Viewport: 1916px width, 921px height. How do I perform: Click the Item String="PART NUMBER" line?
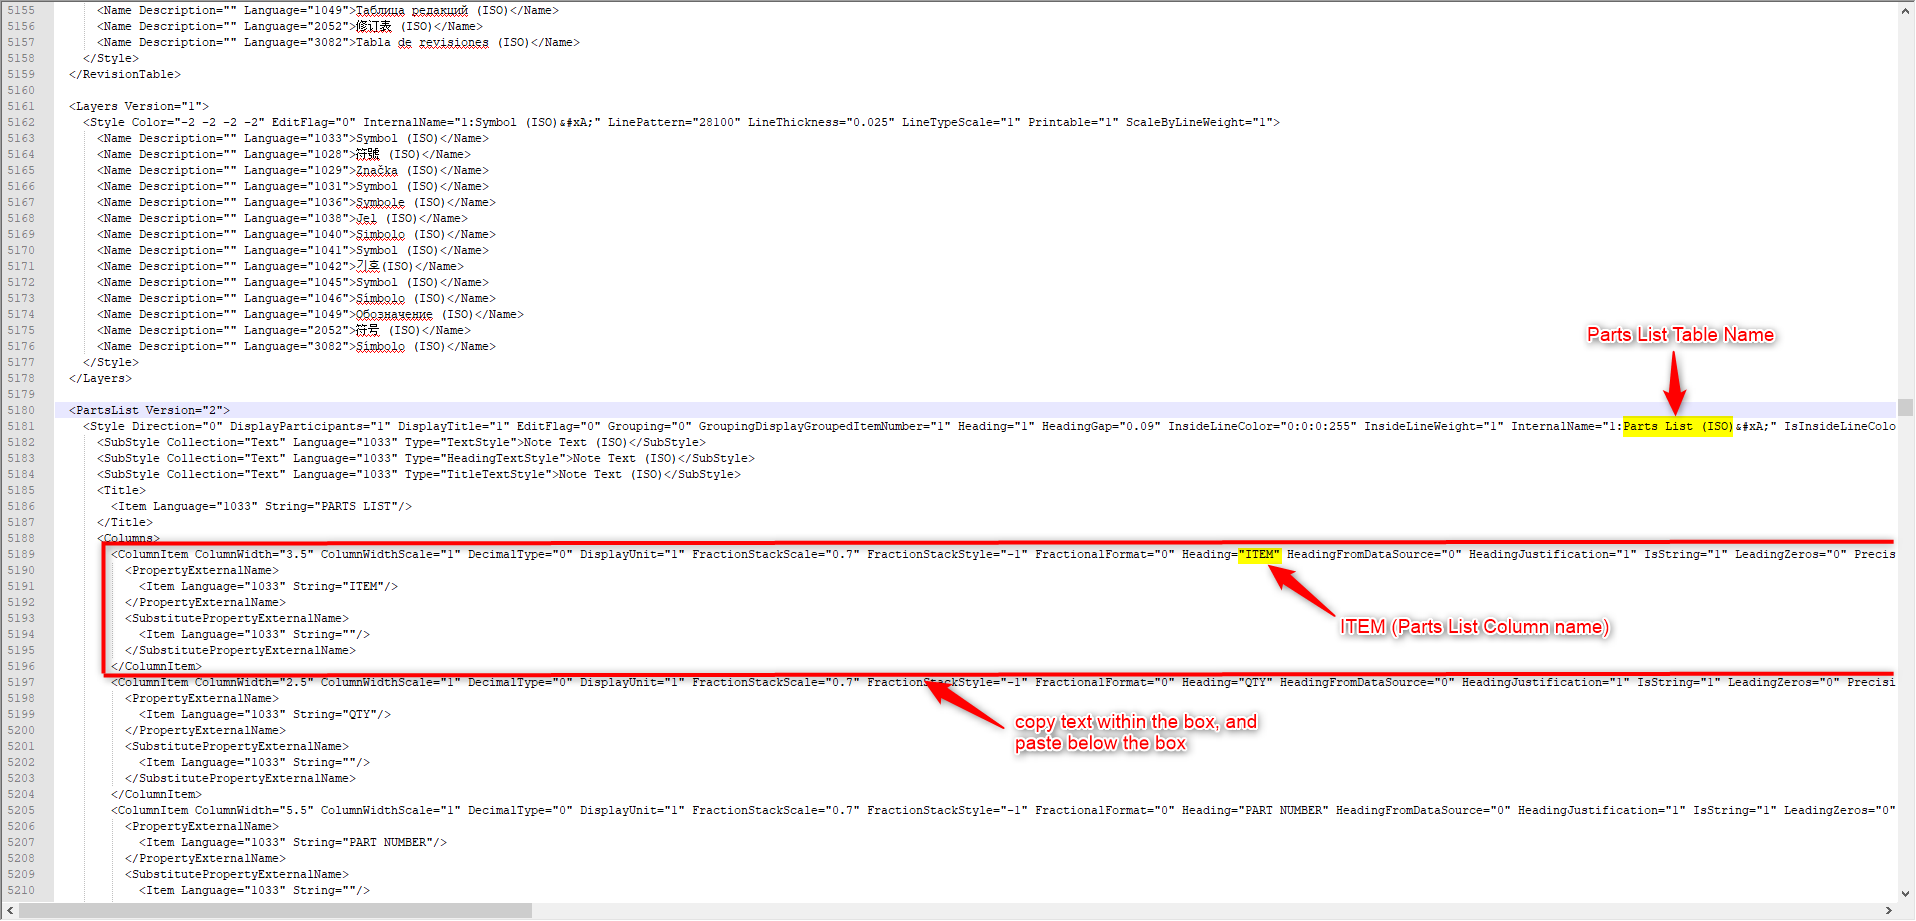[x=293, y=842]
